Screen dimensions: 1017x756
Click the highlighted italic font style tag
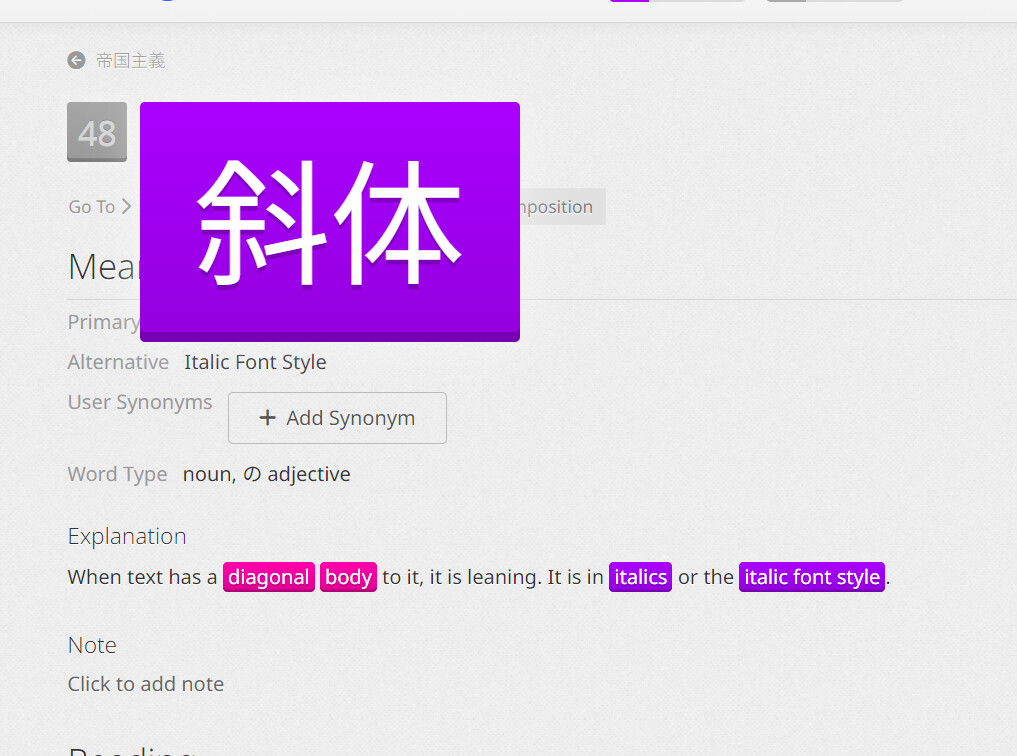pyautogui.click(x=812, y=577)
